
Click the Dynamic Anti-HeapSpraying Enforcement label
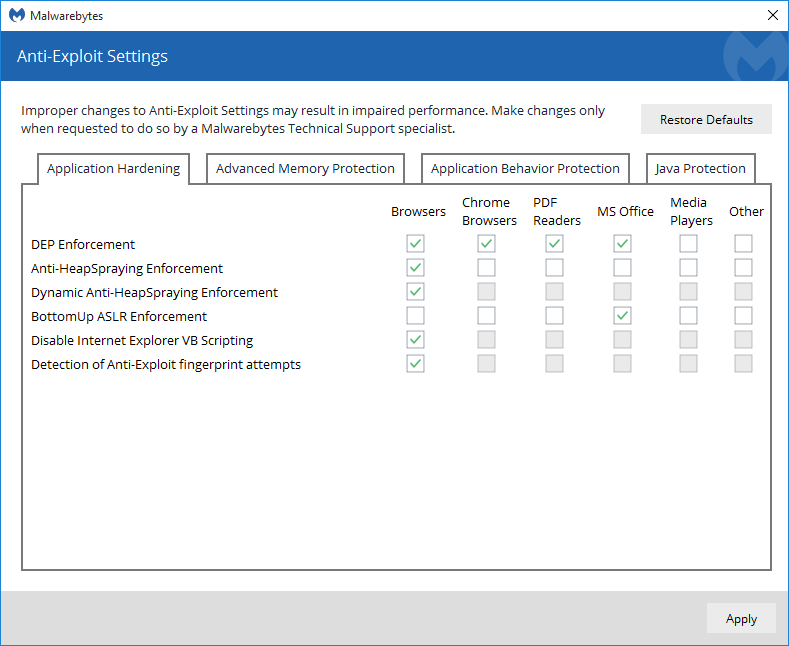[154, 293]
